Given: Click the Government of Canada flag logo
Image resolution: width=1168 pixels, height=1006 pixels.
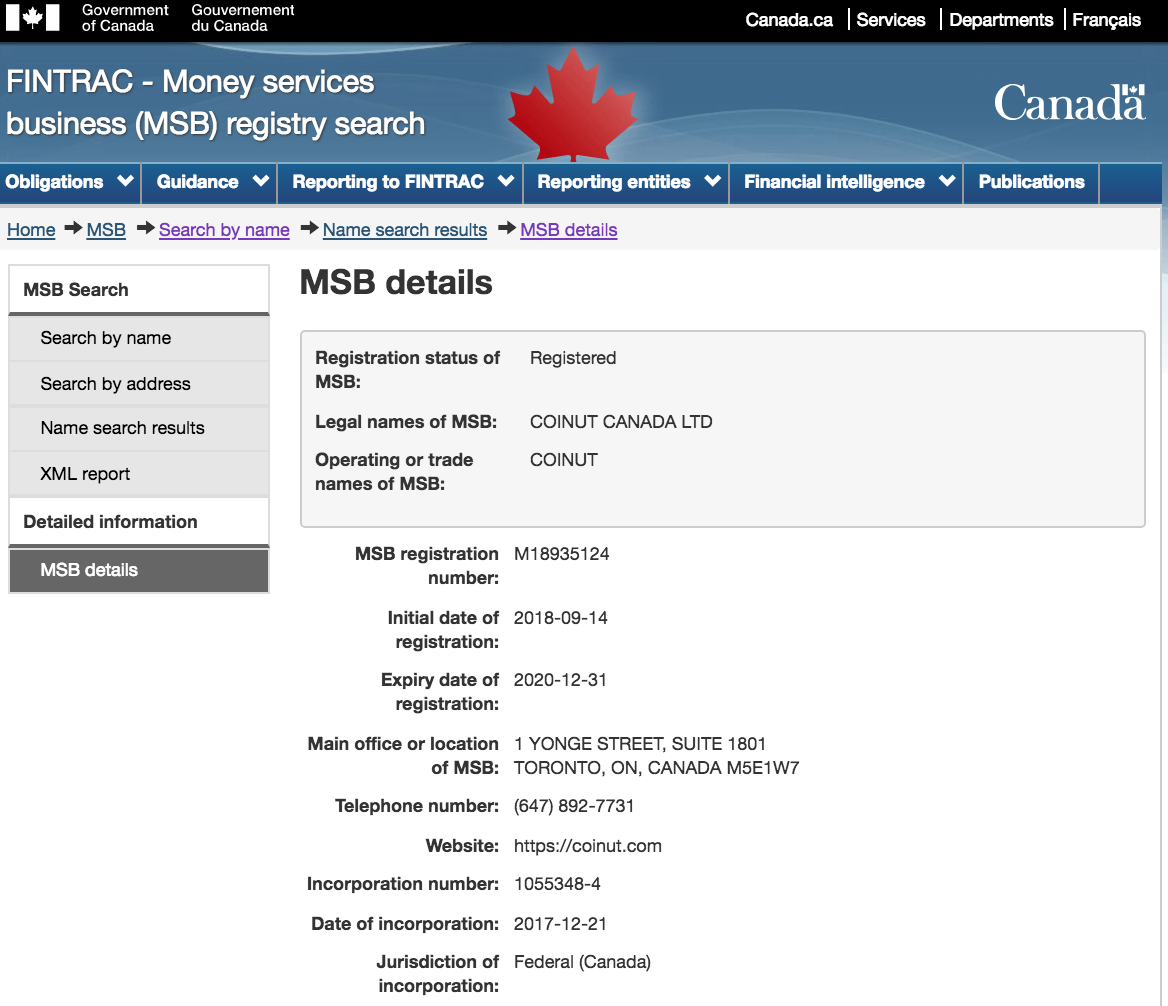Looking at the screenshot, I should pos(32,18).
